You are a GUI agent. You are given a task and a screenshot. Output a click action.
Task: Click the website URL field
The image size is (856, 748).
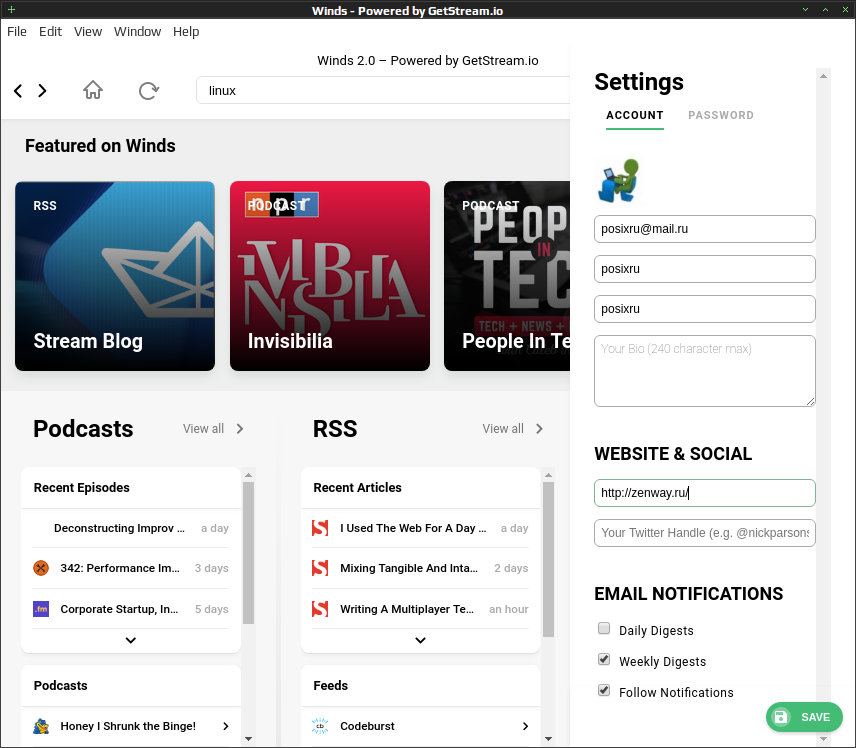click(705, 493)
